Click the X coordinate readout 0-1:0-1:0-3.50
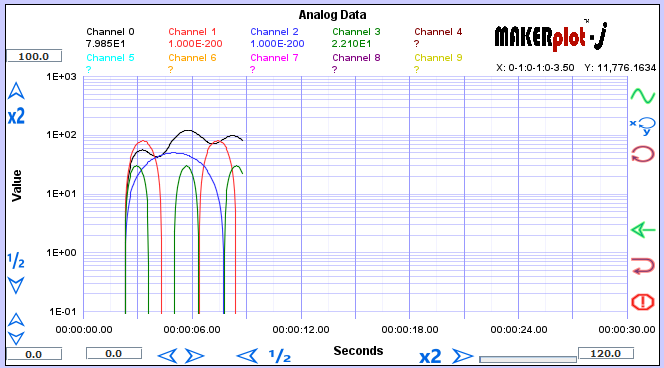This screenshot has height=368, width=664. tap(535, 68)
